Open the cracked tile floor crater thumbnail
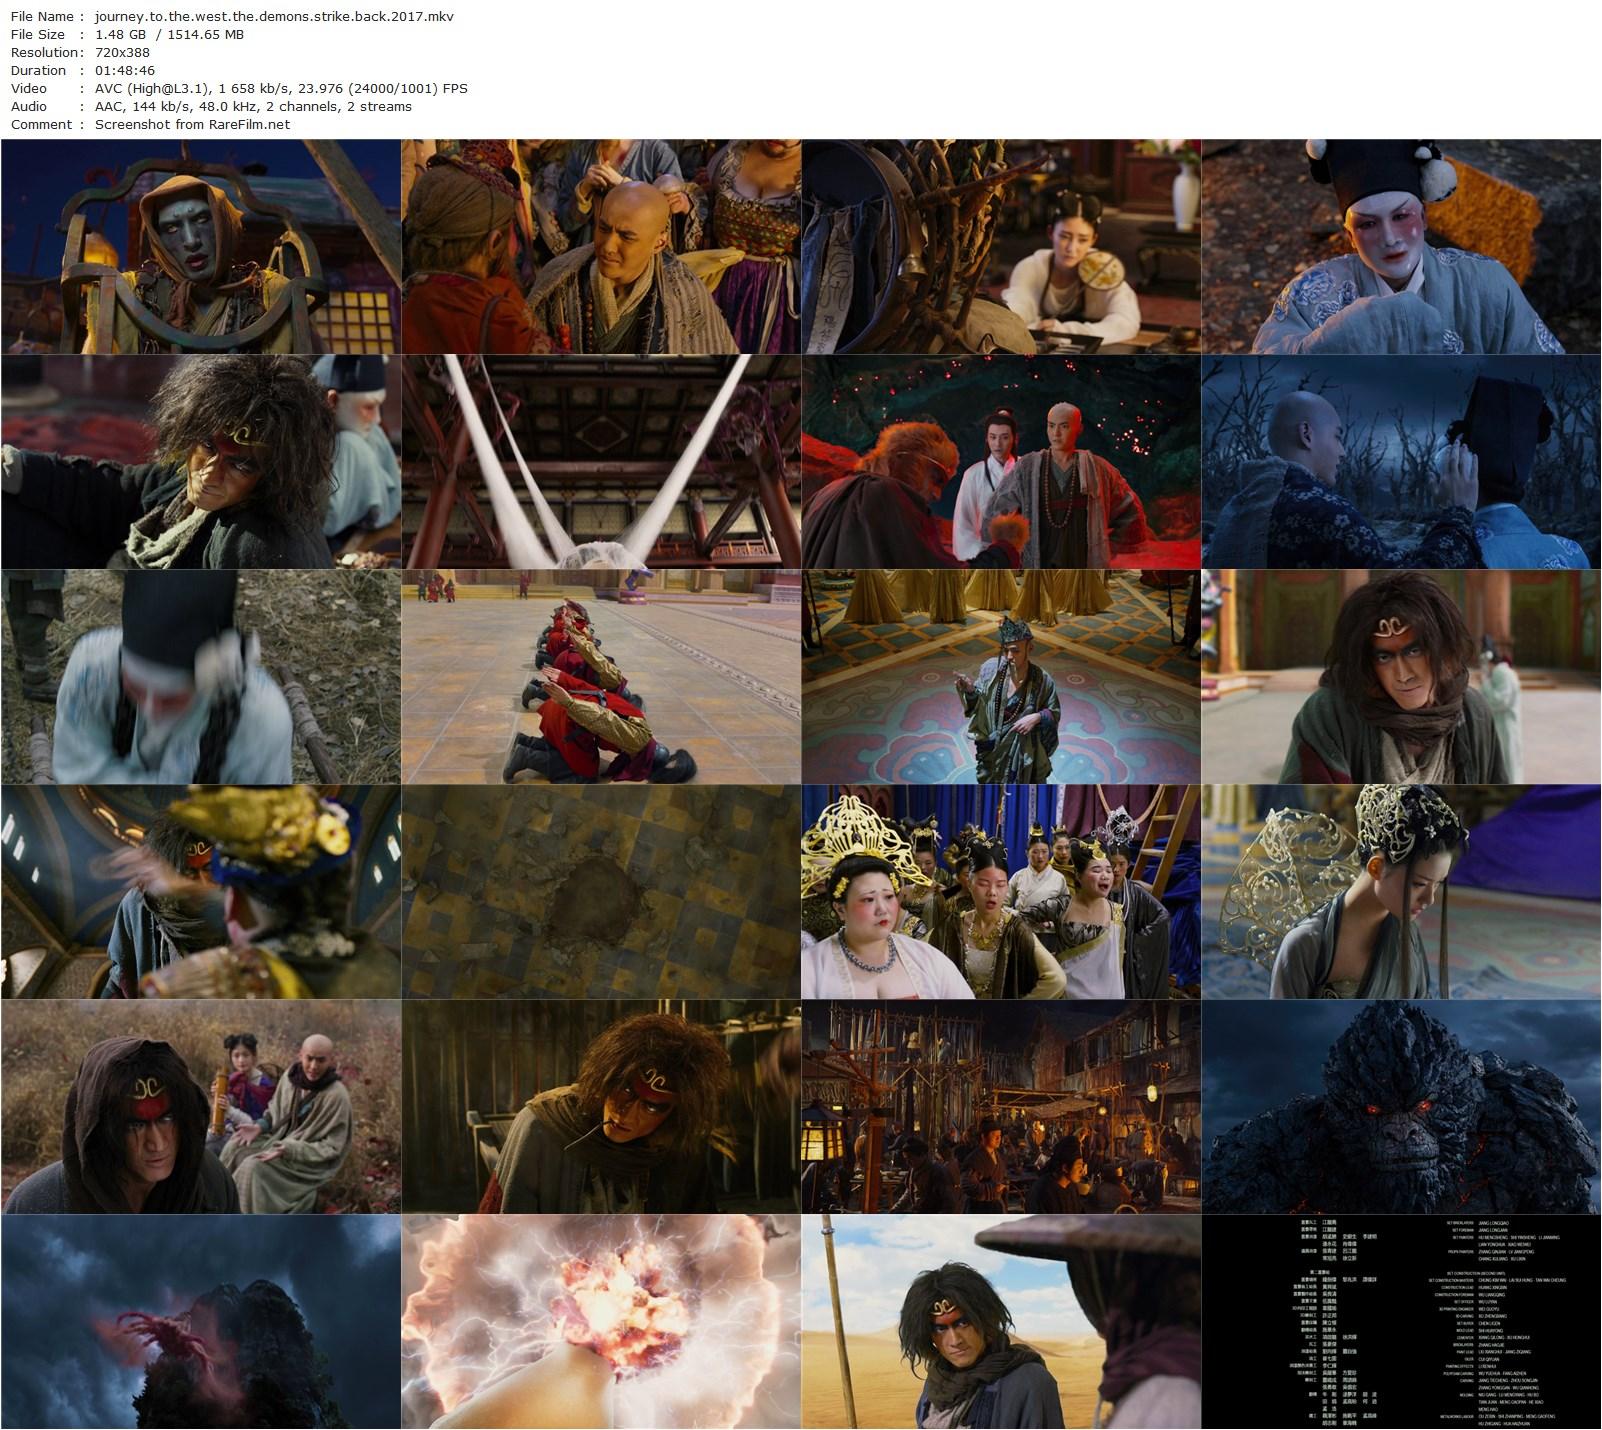1602x1430 pixels. [x=601, y=892]
